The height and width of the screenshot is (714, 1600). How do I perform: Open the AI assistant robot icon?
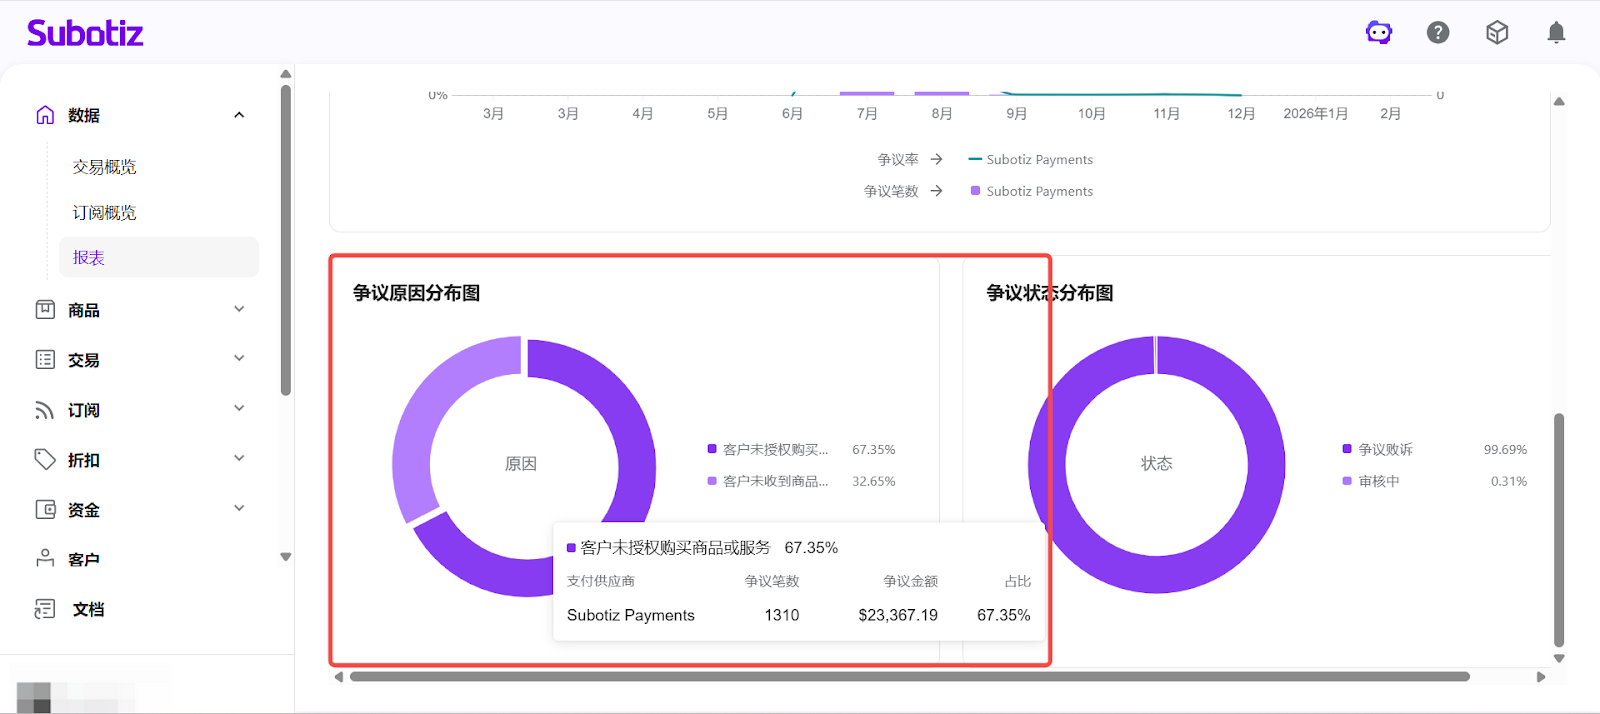1379,33
